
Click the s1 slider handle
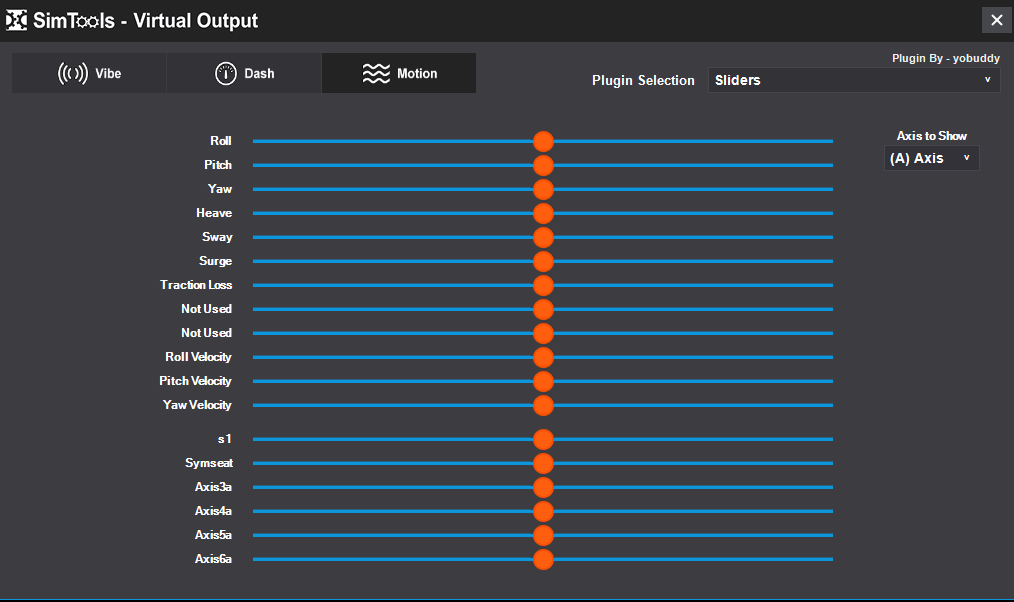point(543,439)
